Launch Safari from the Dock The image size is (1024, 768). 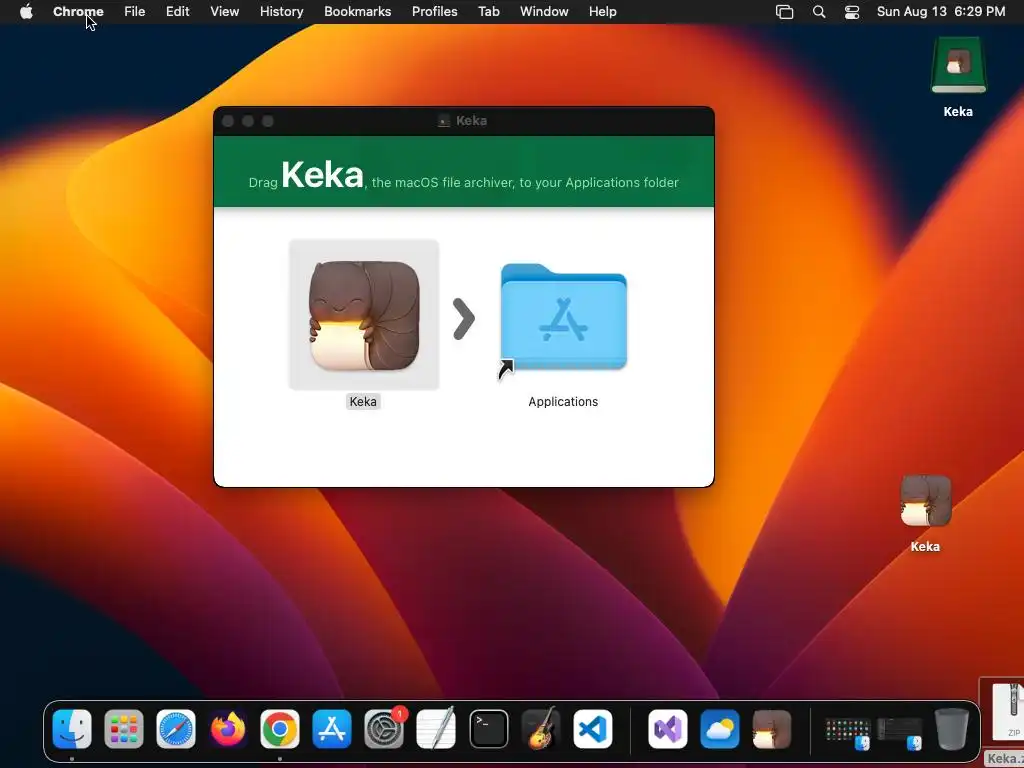(x=176, y=729)
